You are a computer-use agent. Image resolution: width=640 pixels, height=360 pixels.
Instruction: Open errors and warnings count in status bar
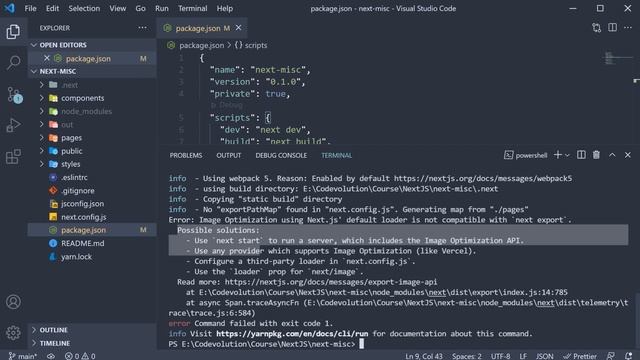click(80, 356)
